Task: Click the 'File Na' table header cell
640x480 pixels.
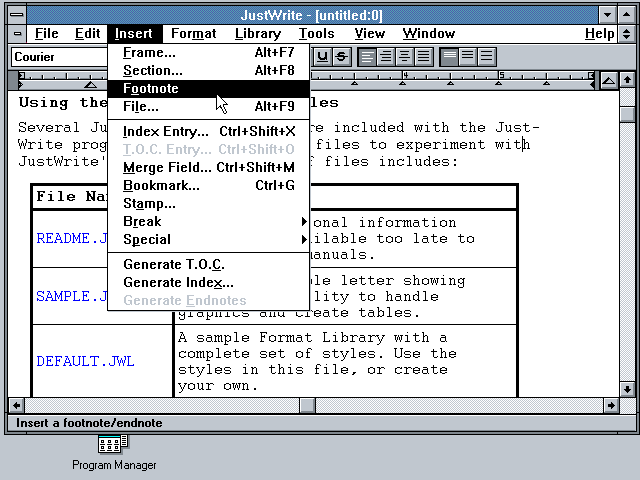Action: (71, 196)
